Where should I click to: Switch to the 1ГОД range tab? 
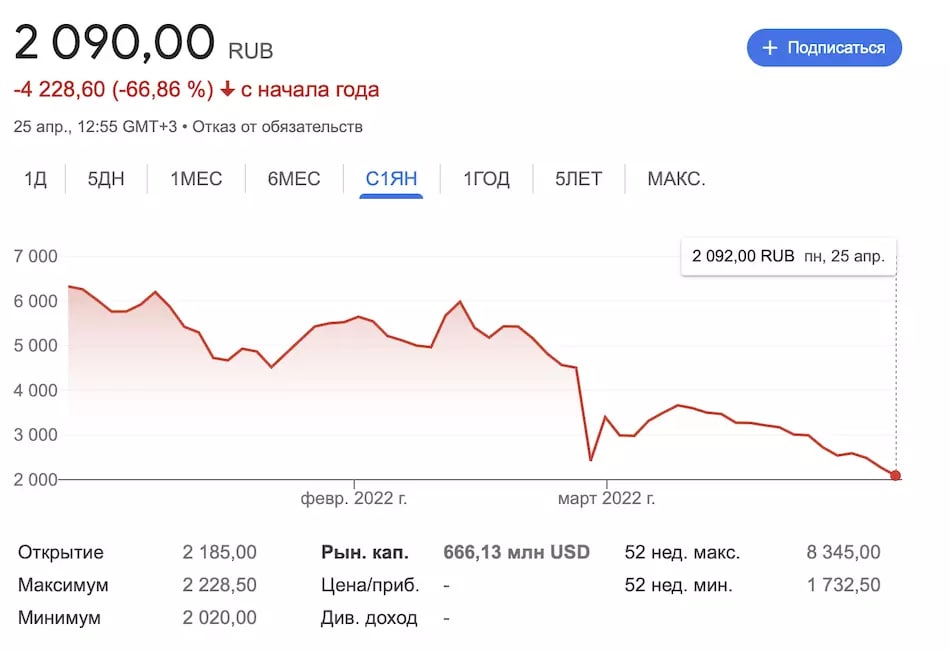tap(487, 179)
